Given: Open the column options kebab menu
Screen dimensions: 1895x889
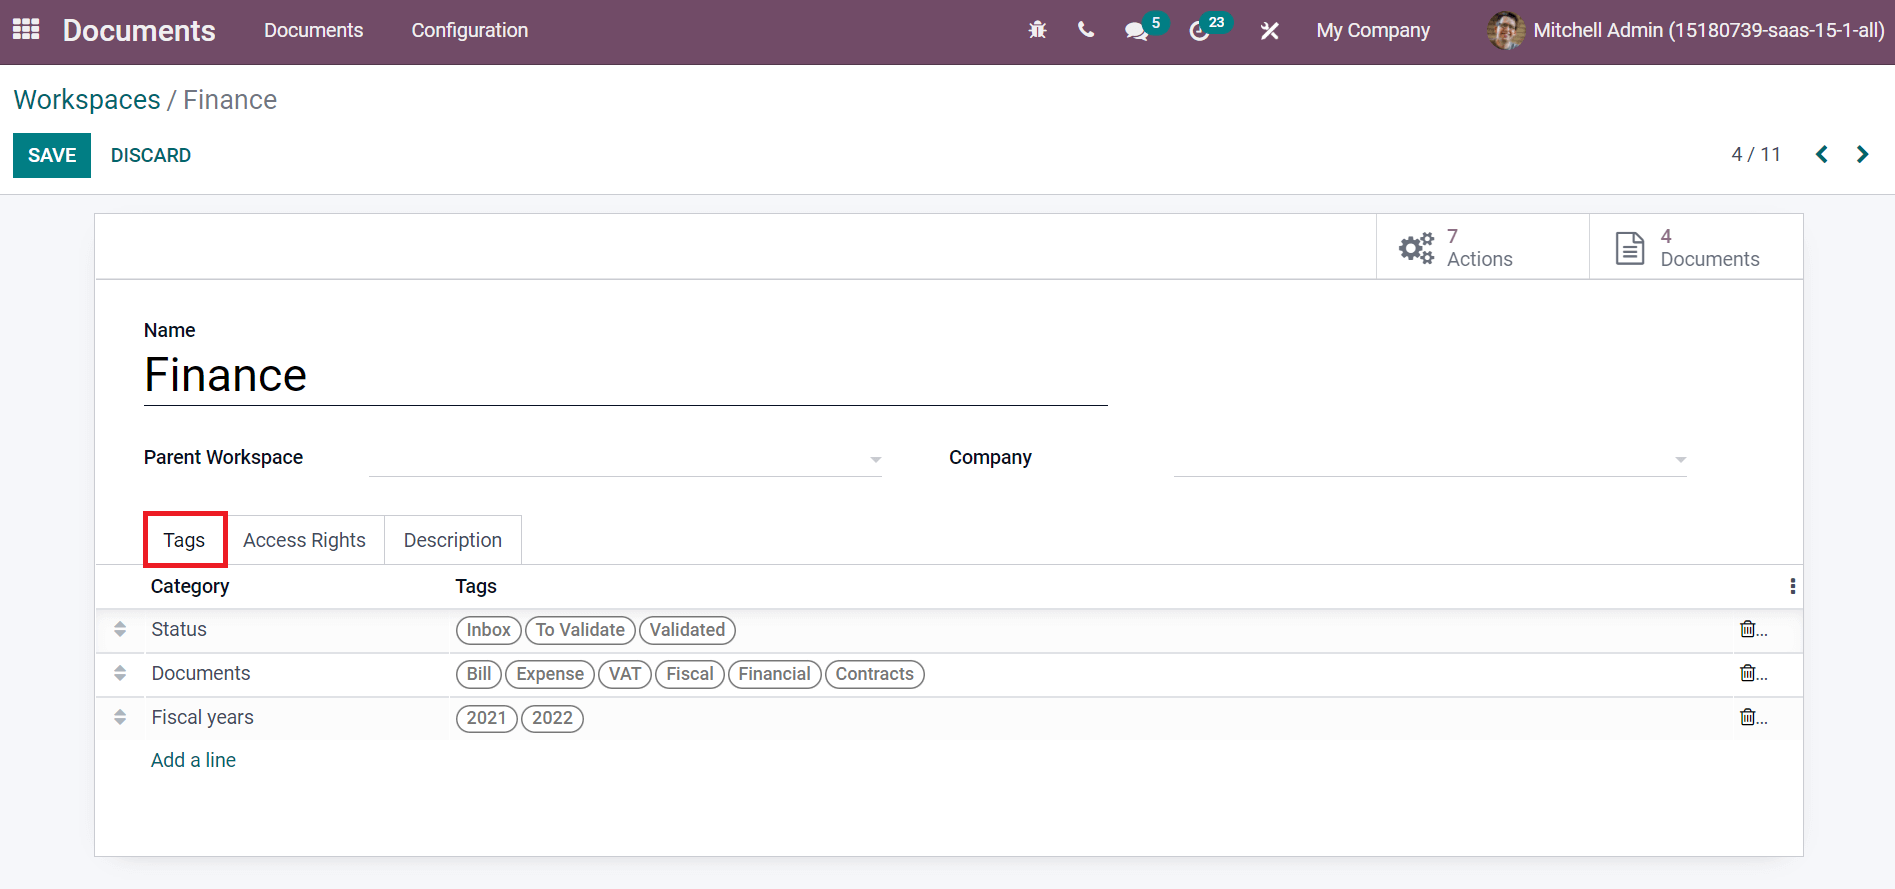Looking at the screenshot, I should point(1792,586).
